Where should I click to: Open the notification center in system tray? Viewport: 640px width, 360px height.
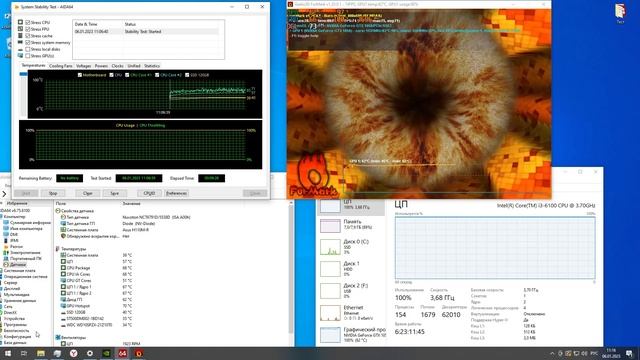(x=629, y=353)
